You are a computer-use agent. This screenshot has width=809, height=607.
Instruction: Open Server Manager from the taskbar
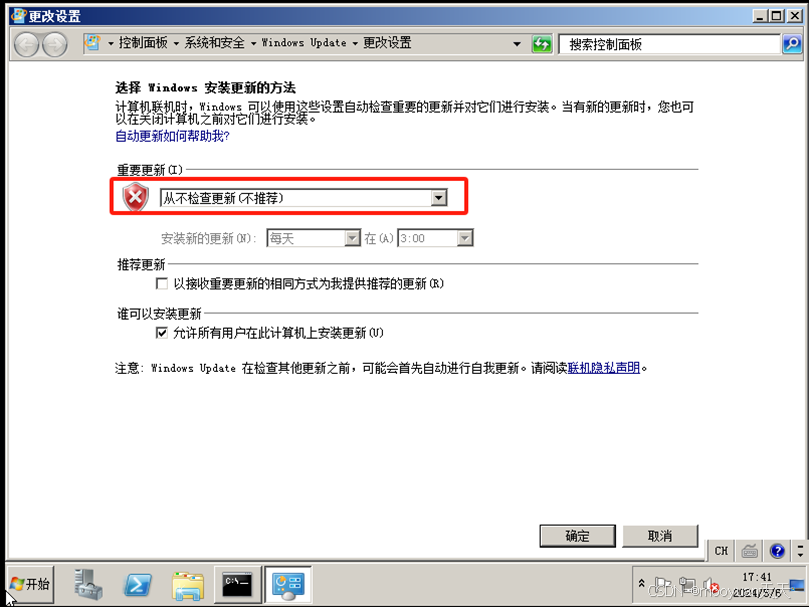[88, 584]
